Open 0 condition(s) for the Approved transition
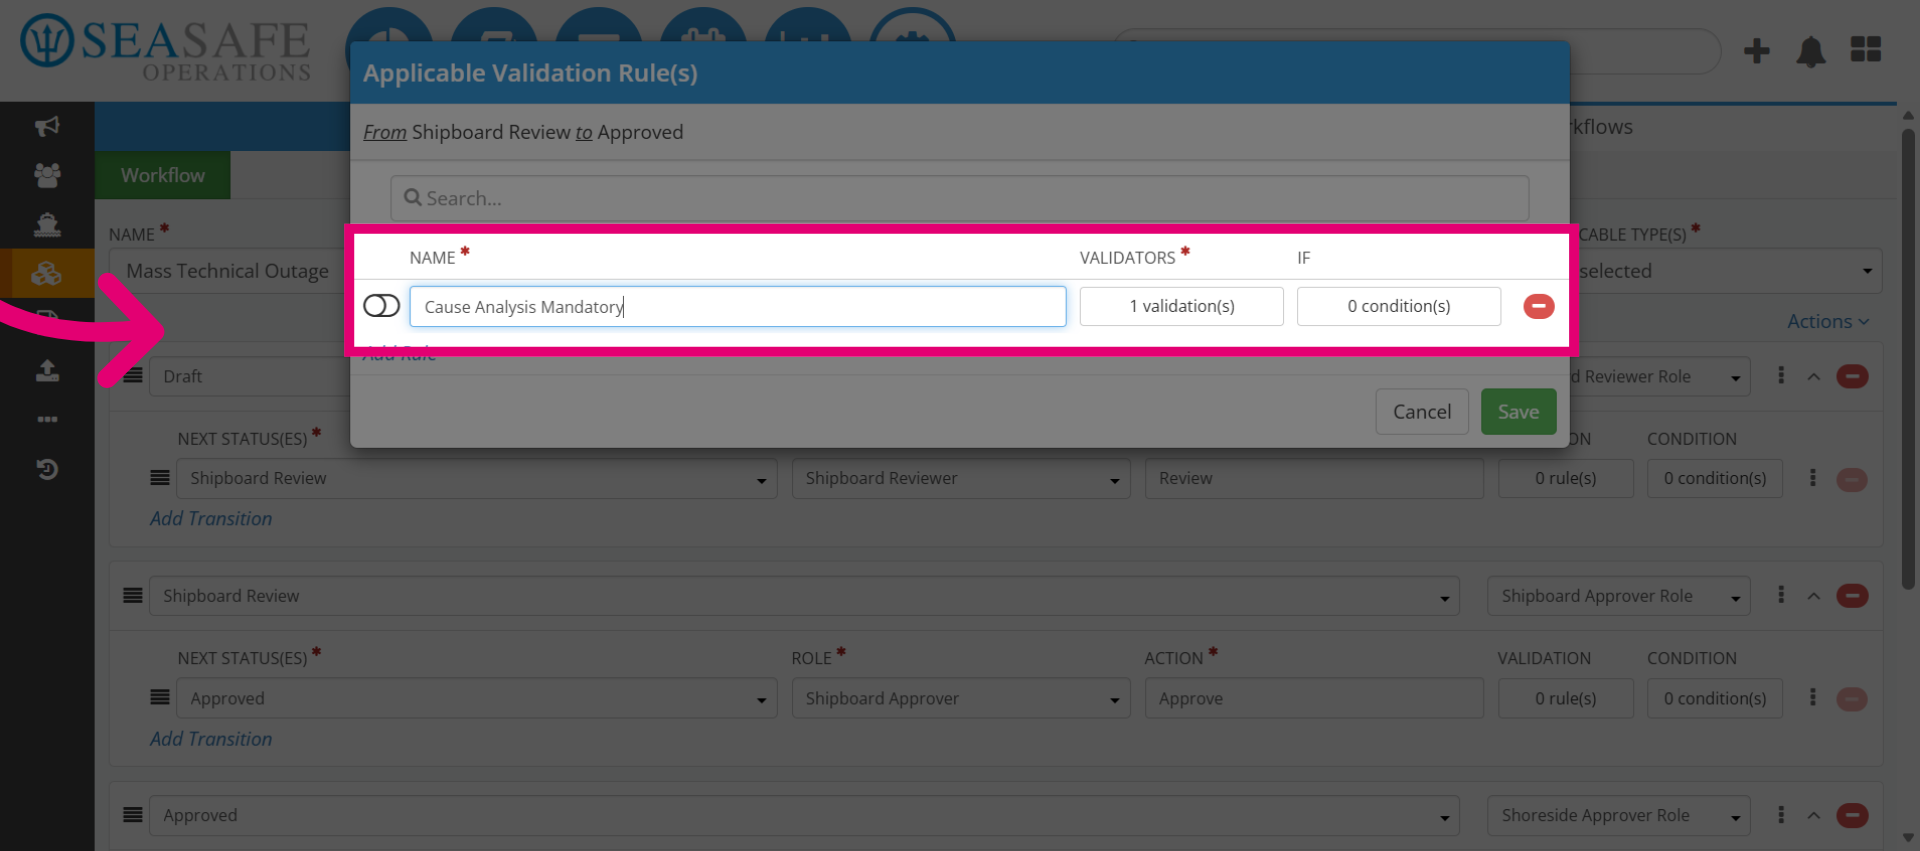Screen dimensions: 1920x851 [1715, 699]
